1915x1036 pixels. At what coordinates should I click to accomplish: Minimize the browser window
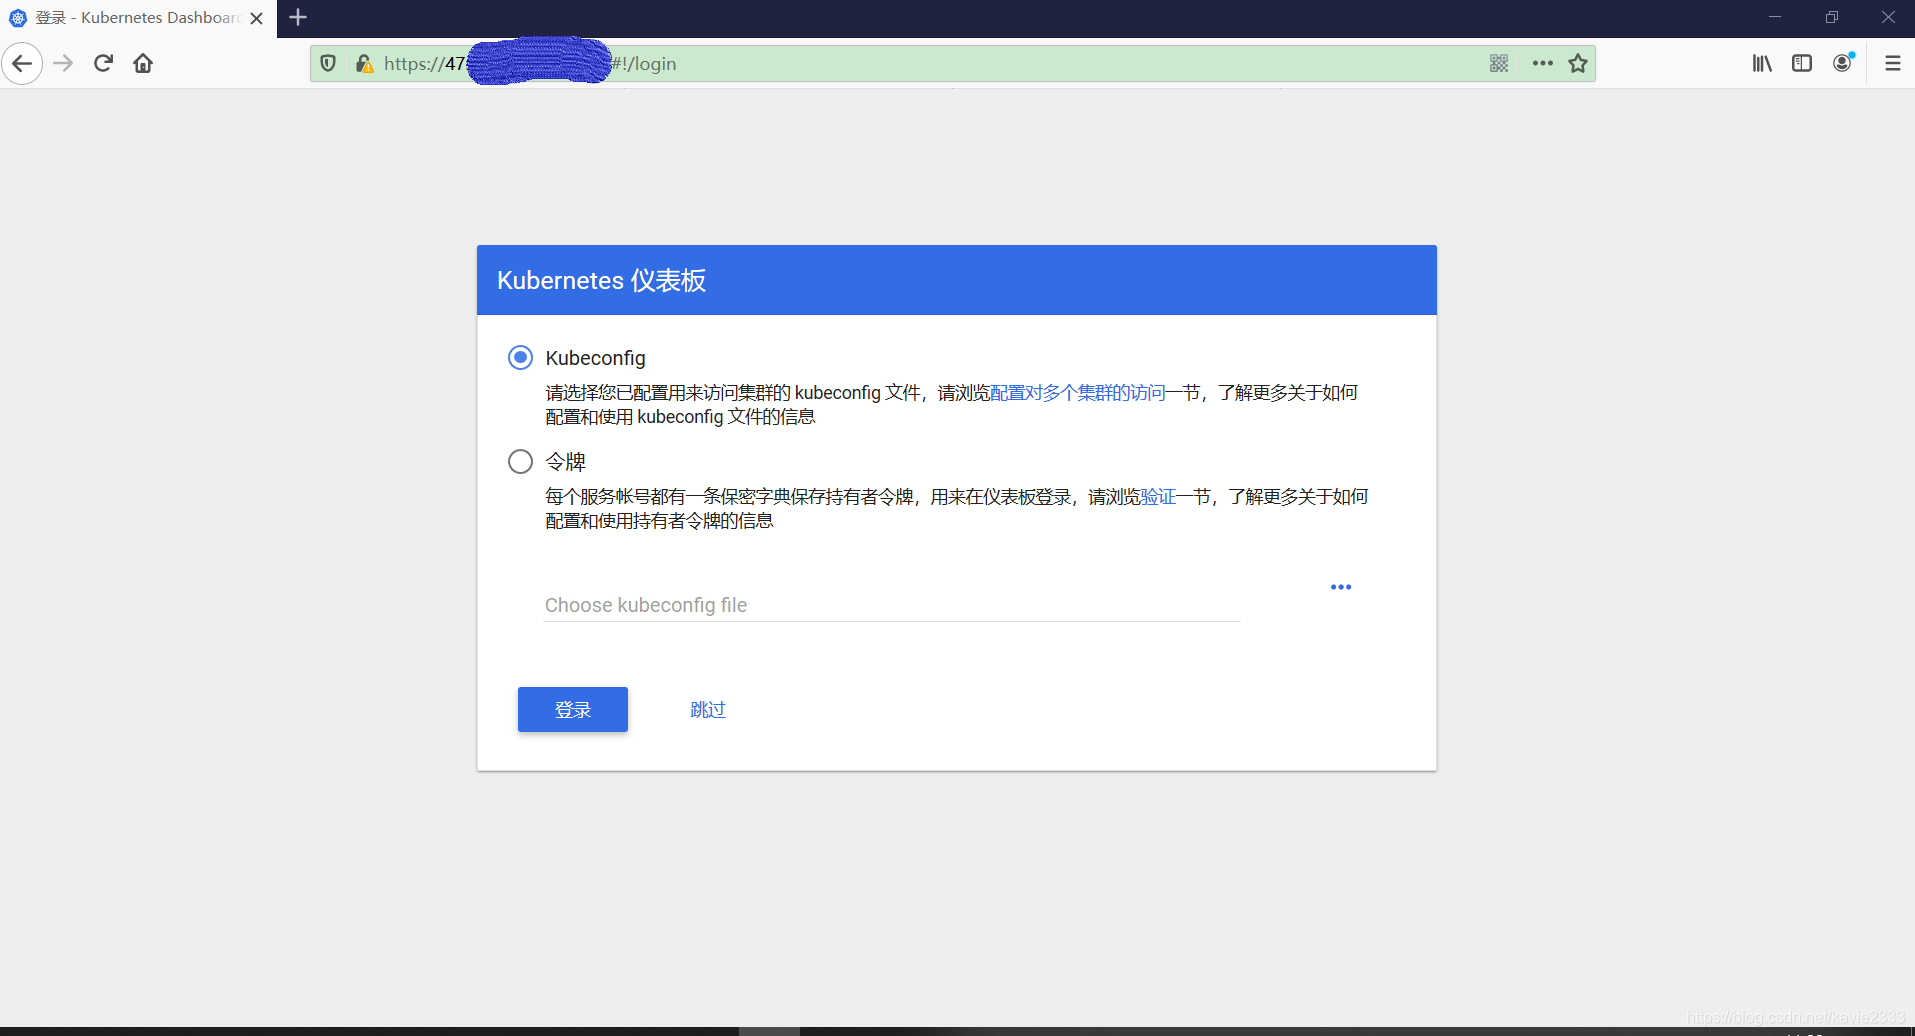(1775, 18)
